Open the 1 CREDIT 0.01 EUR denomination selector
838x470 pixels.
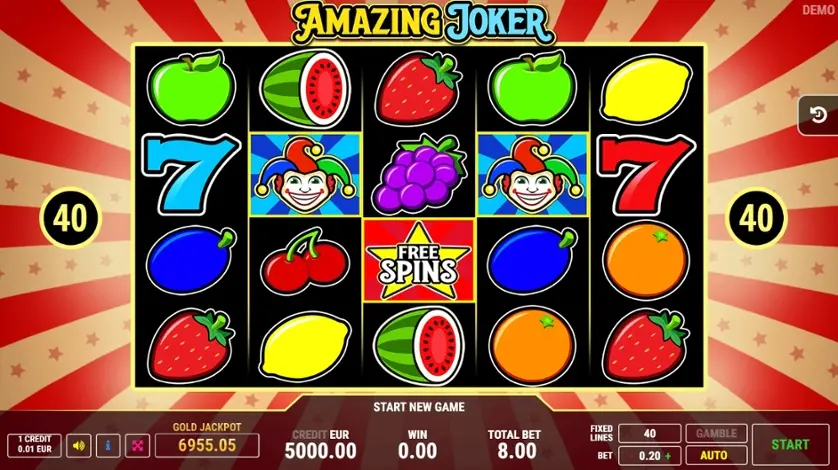[35, 445]
